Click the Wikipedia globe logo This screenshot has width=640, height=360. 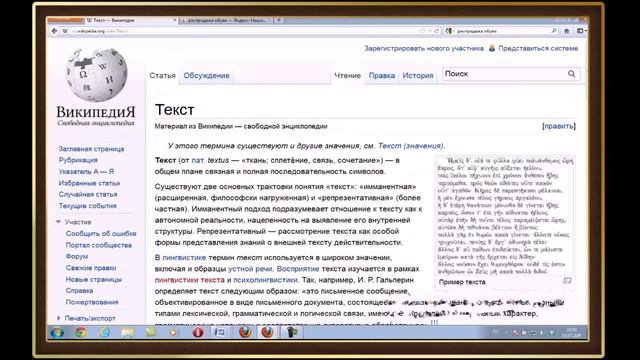[97, 75]
